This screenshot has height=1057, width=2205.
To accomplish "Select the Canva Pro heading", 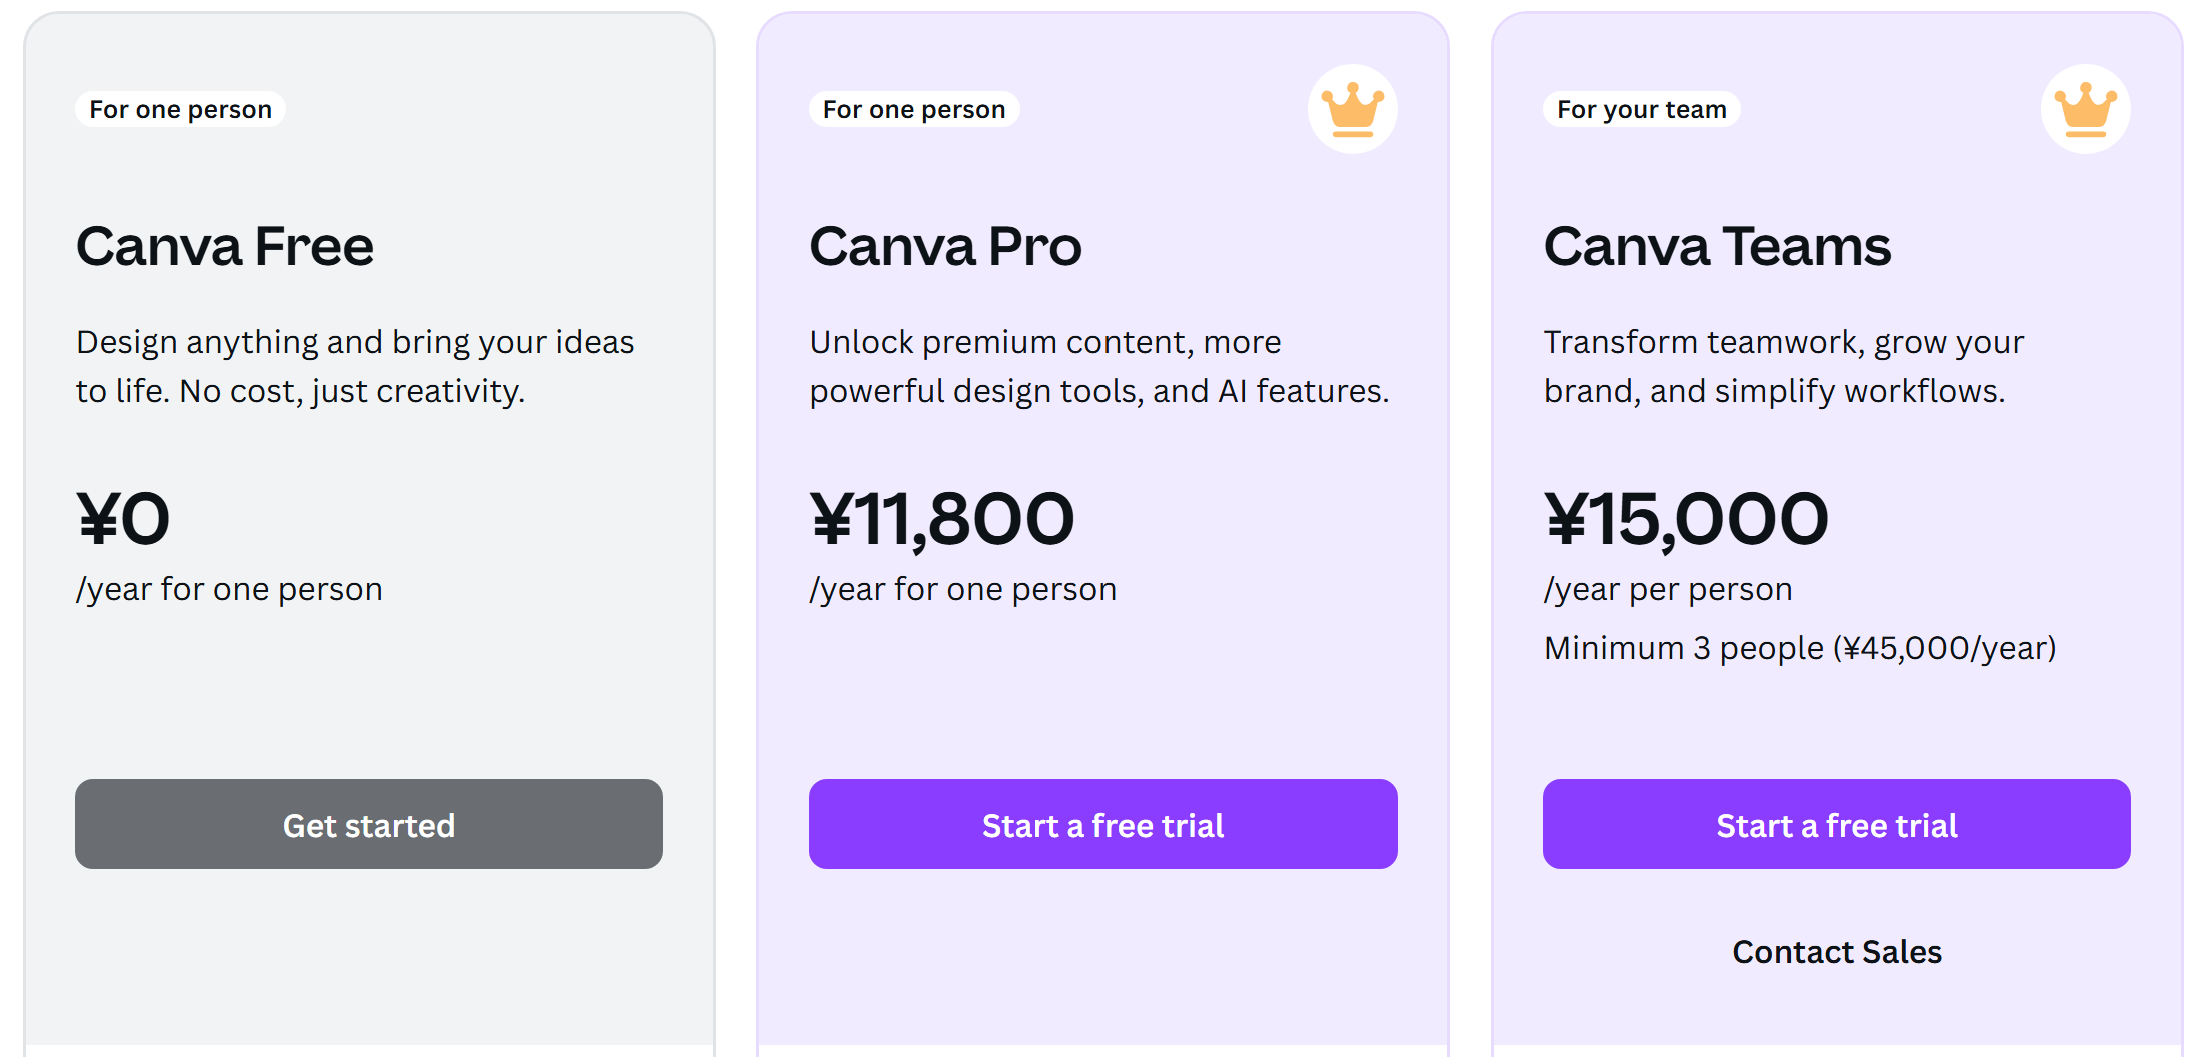I will [x=945, y=246].
